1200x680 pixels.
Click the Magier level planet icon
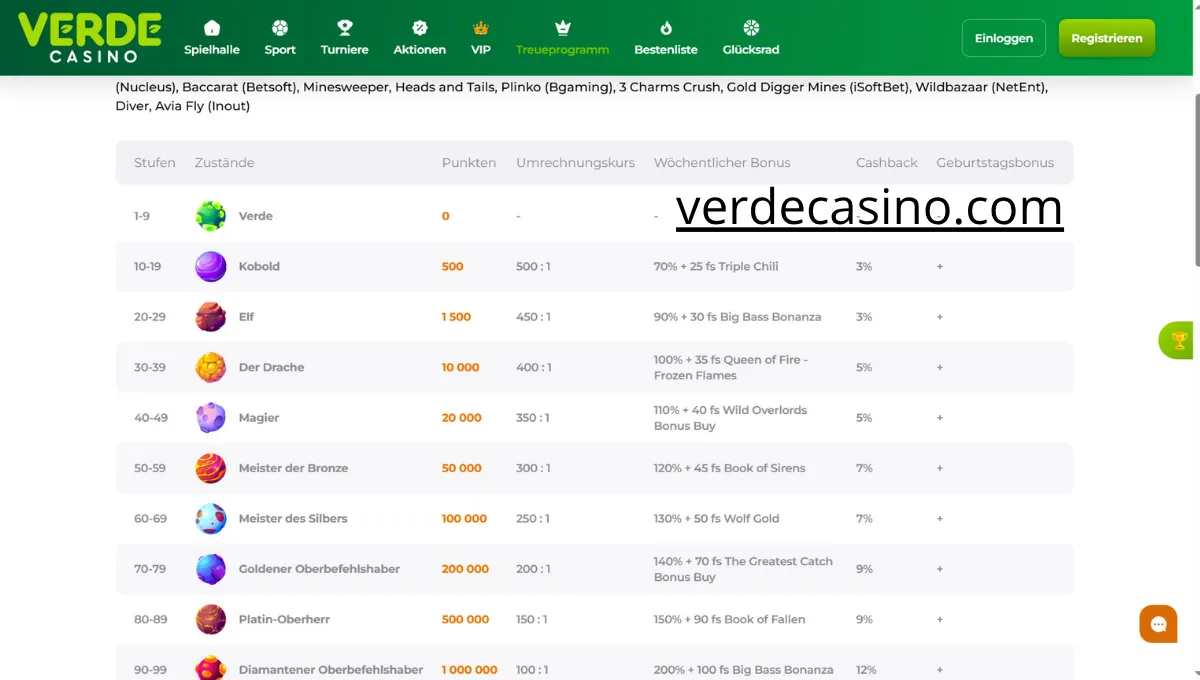point(211,418)
